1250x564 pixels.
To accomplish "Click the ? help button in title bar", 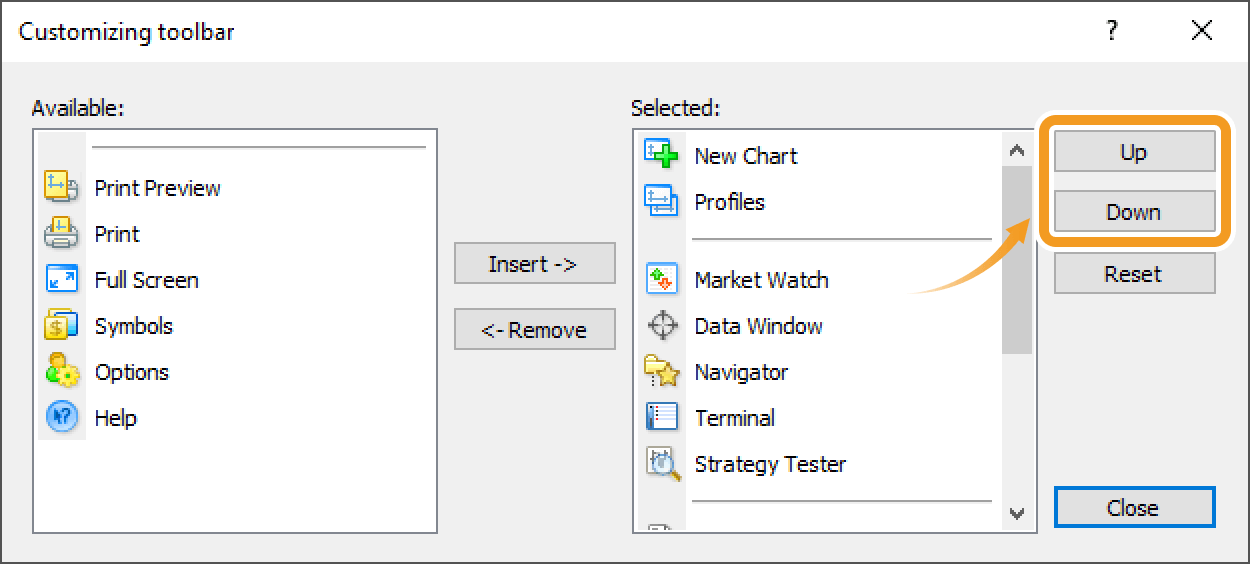I will 1112,31.
